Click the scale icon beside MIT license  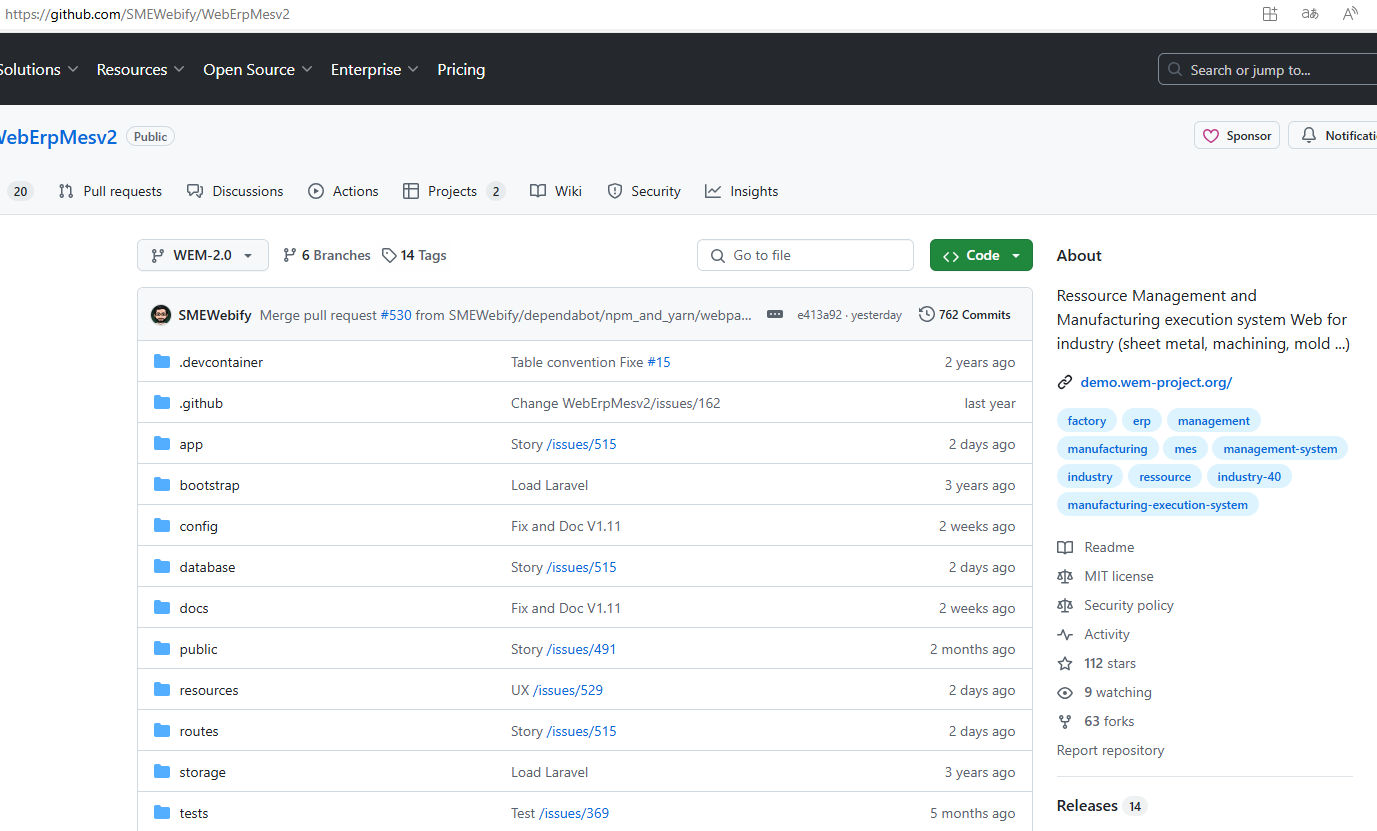[1065, 576]
